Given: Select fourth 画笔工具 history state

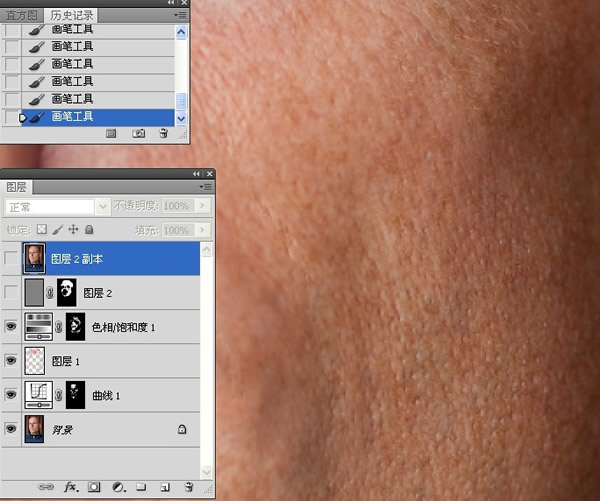Looking at the screenshot, I should pos(98,82).
